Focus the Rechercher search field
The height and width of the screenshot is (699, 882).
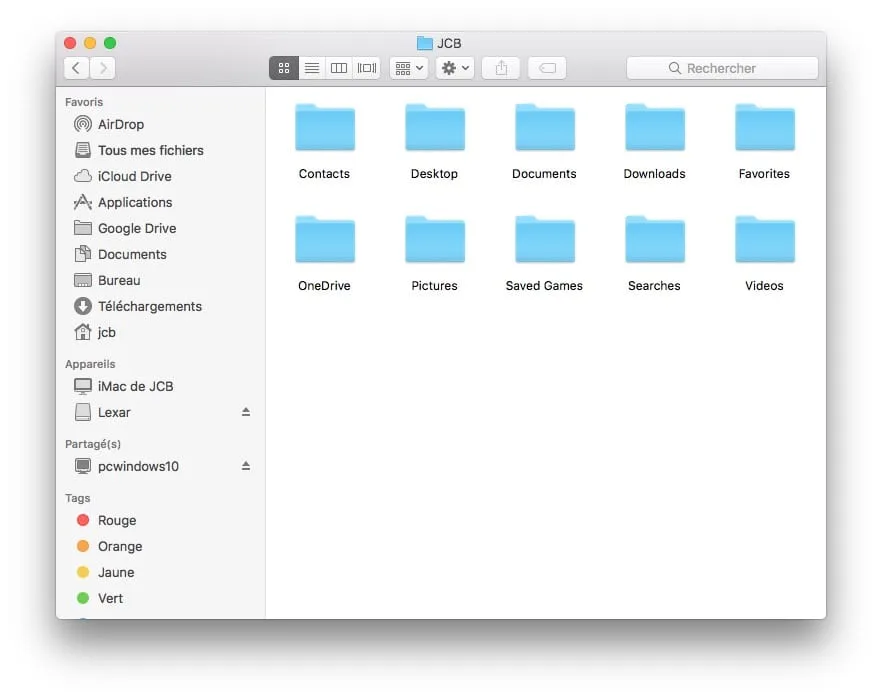pos(722,68)
